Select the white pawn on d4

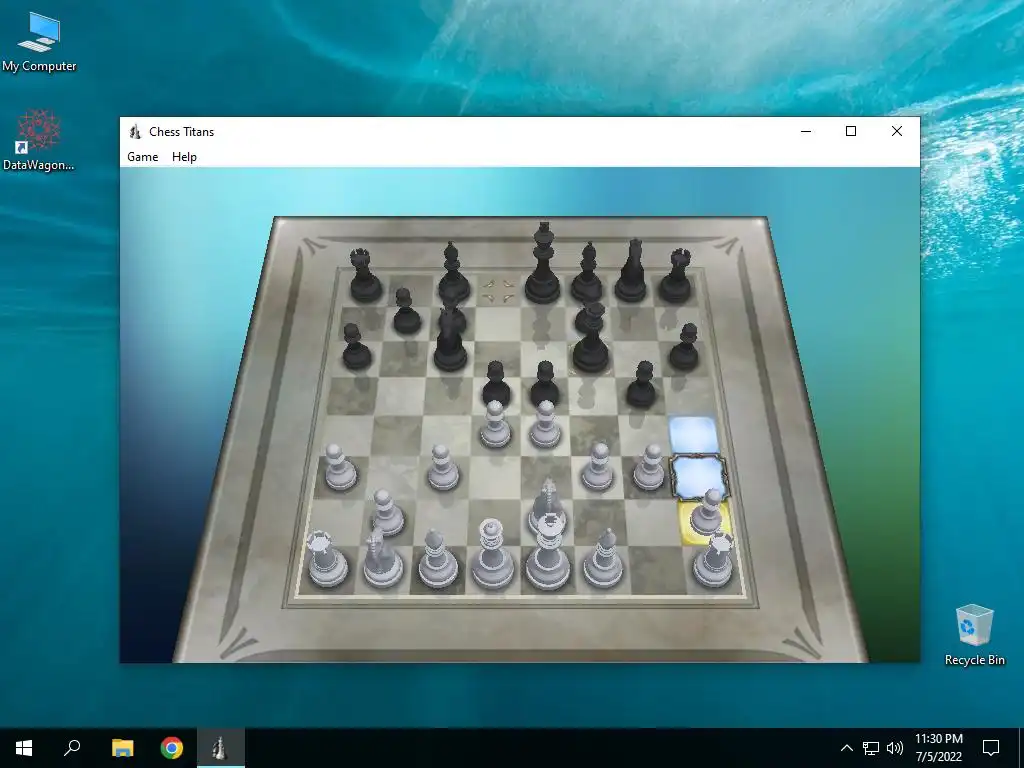tap(495, 424)
